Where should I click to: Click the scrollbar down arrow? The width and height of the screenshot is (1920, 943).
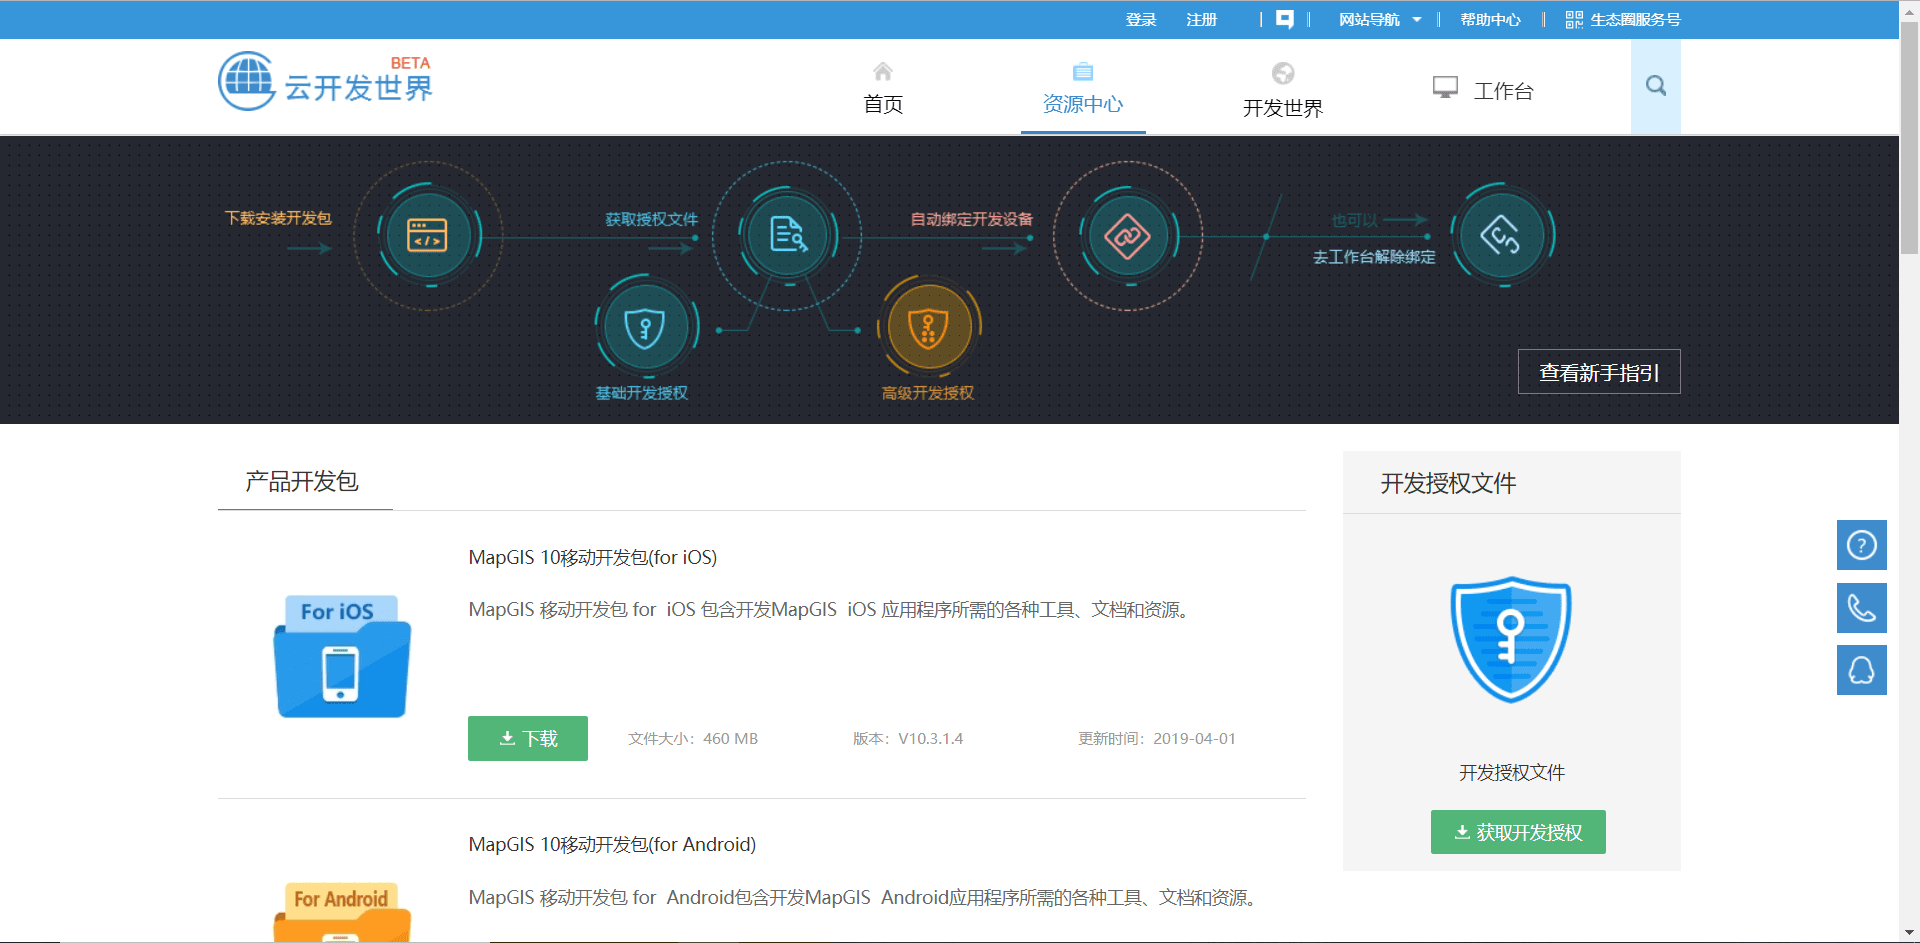tap(1909, 932)
